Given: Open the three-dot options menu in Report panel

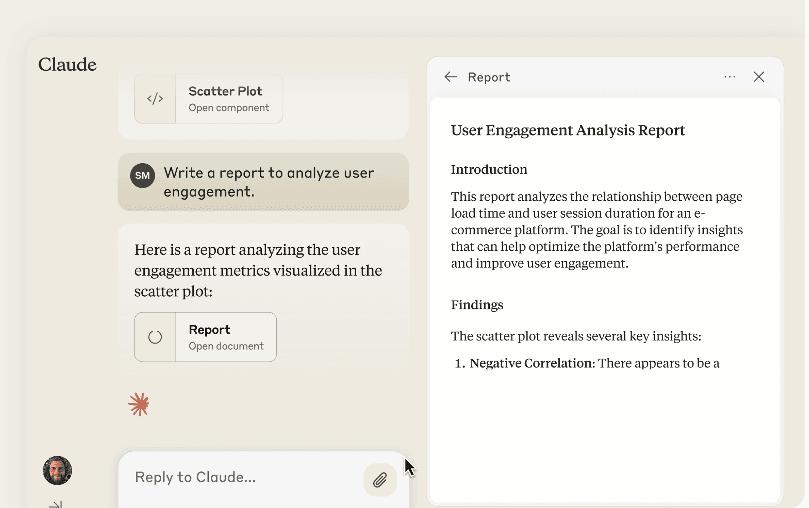Looking at the screenshot, I should tap(730, 77).
